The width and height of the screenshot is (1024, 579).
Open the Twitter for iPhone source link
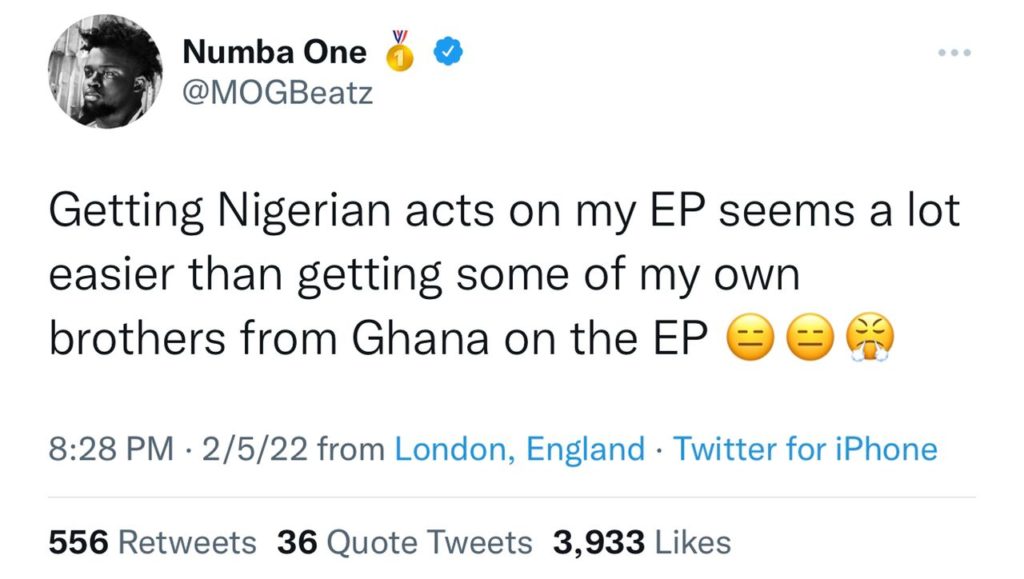coord(805,449)
